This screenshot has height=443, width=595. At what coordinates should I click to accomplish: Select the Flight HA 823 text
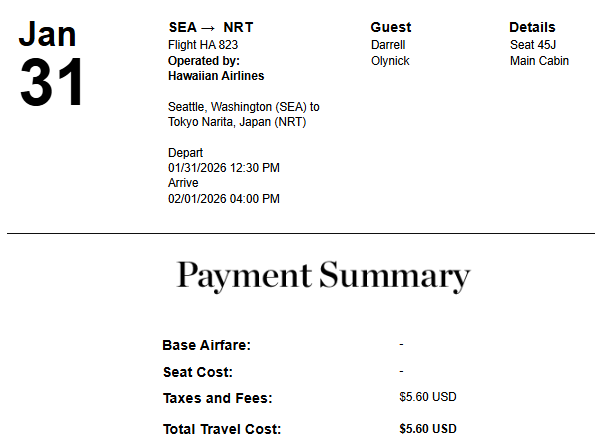coord(203,45)
